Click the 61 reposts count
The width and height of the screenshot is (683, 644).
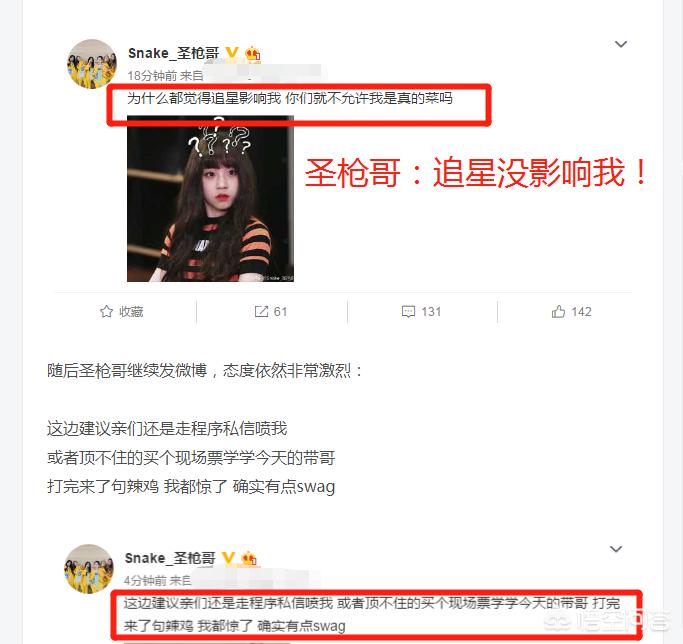[280, 312]
